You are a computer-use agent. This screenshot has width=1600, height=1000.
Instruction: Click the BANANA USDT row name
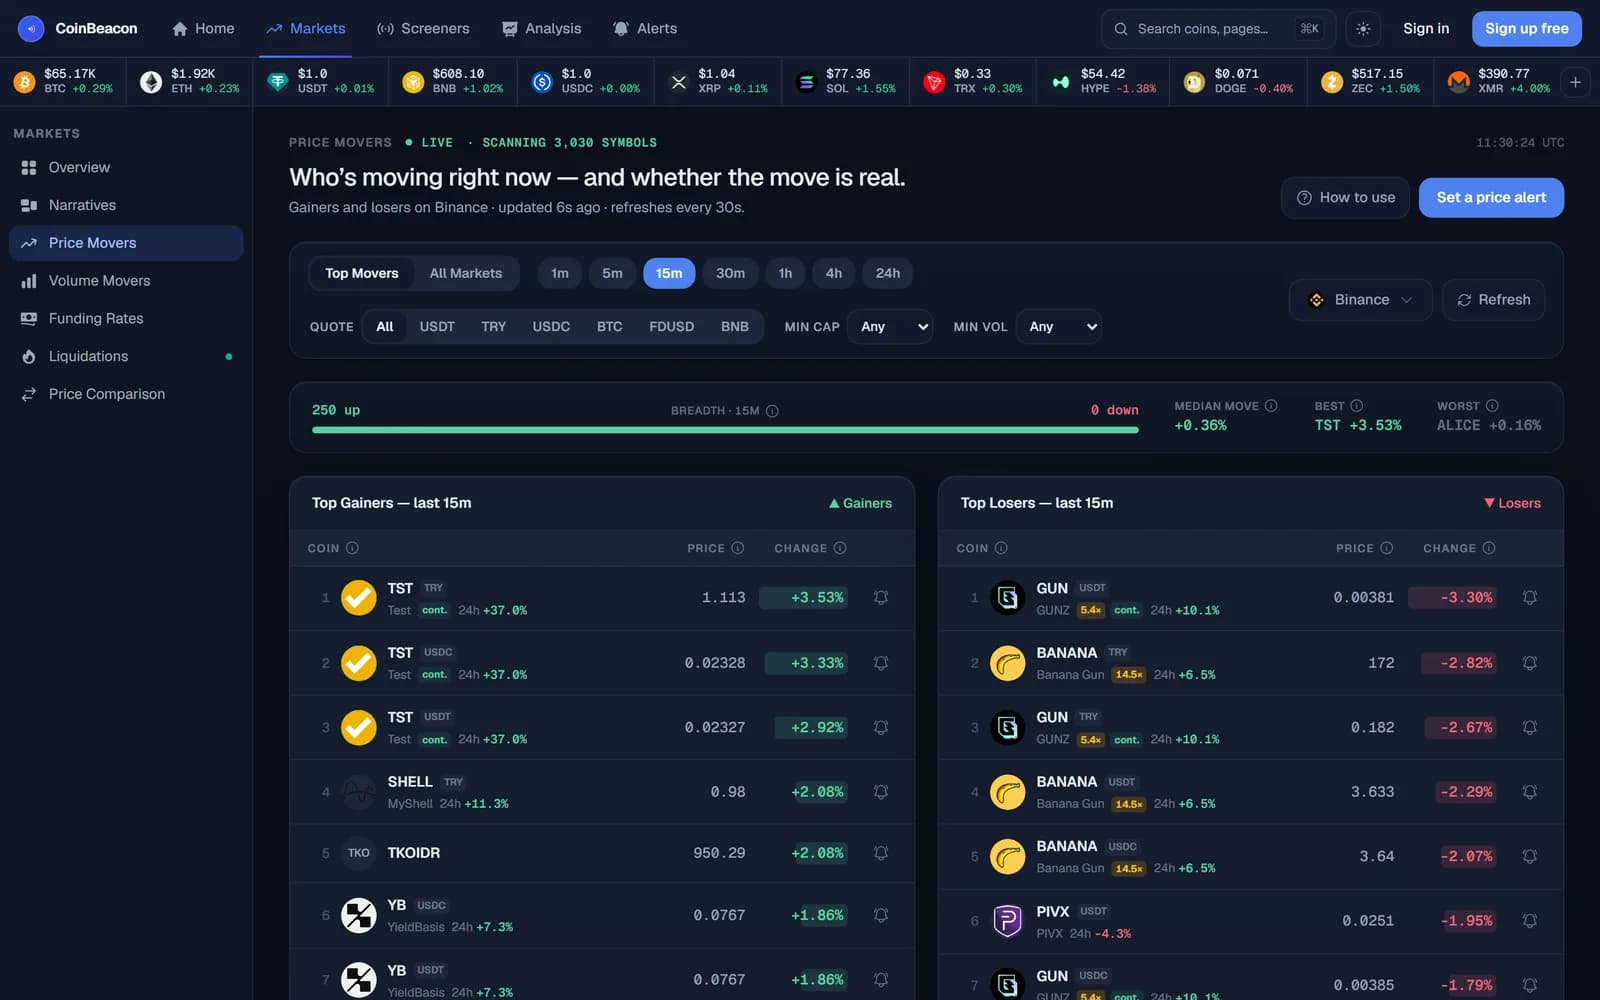click(1066, 782)
